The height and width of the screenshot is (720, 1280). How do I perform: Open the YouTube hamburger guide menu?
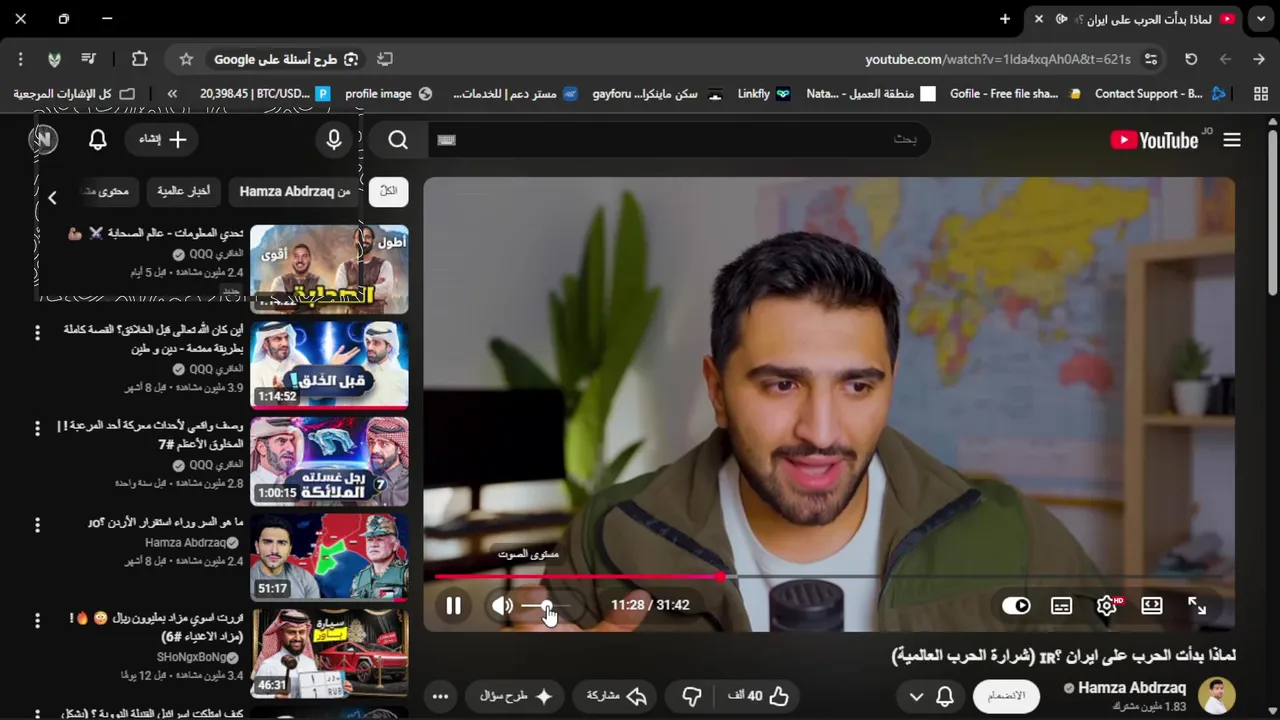point(1232,140)
